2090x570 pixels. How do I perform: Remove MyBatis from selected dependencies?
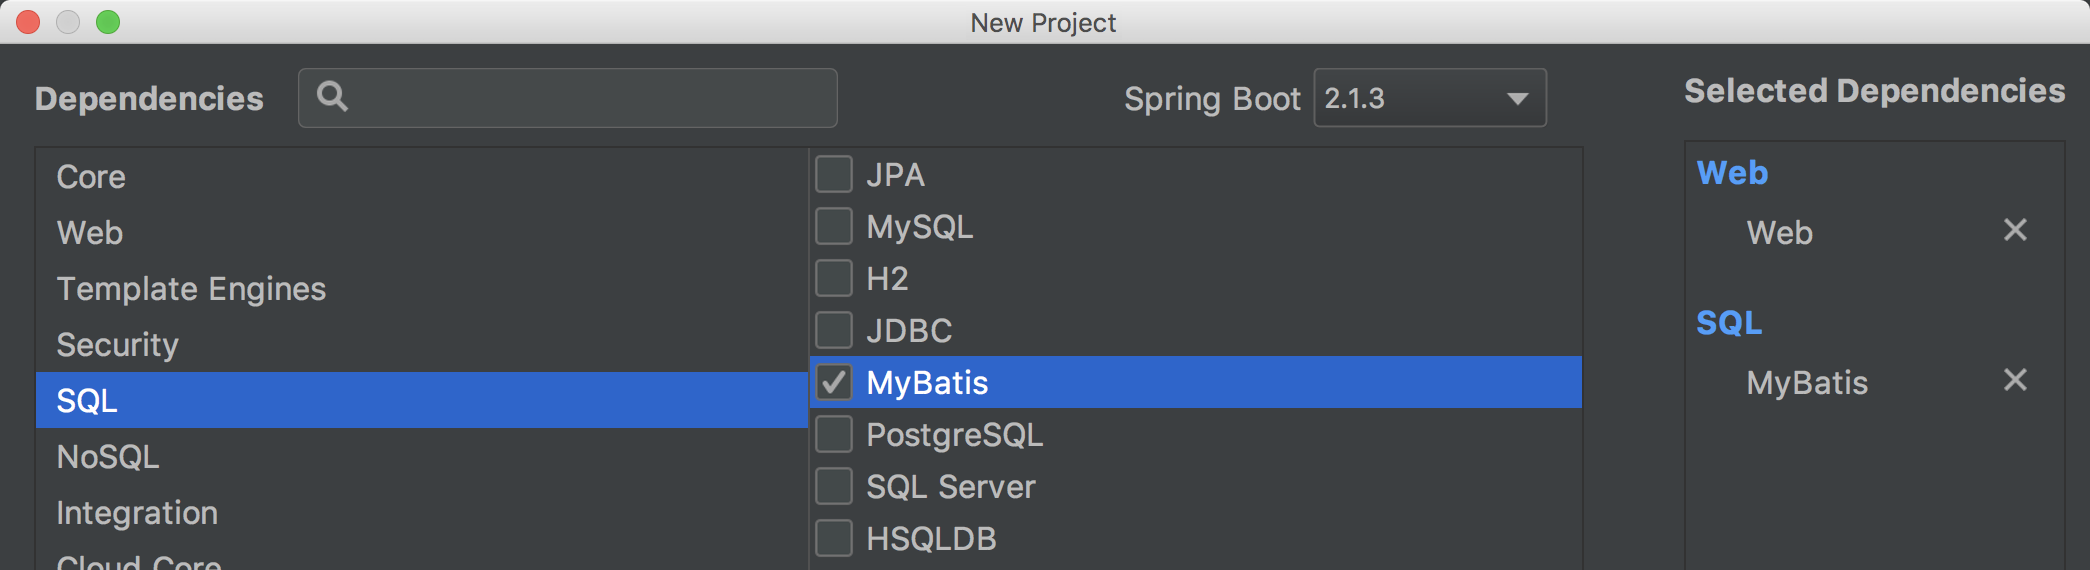2015,380
